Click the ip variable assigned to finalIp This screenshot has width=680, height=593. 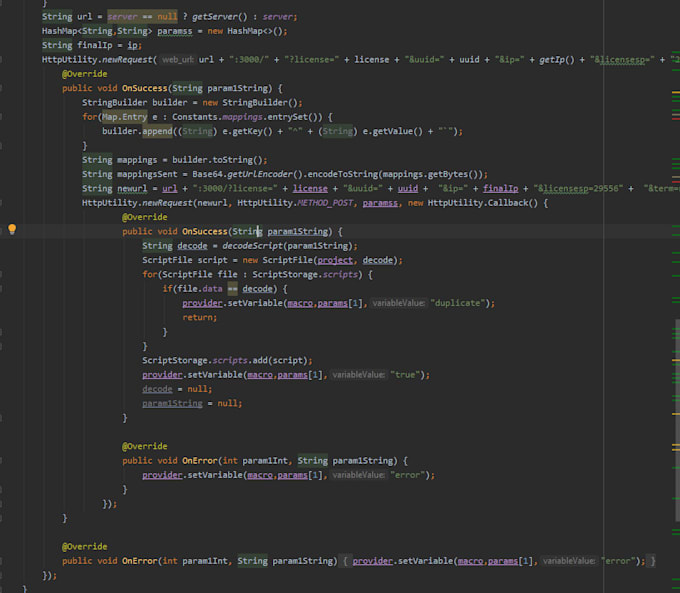coord(132,45)
